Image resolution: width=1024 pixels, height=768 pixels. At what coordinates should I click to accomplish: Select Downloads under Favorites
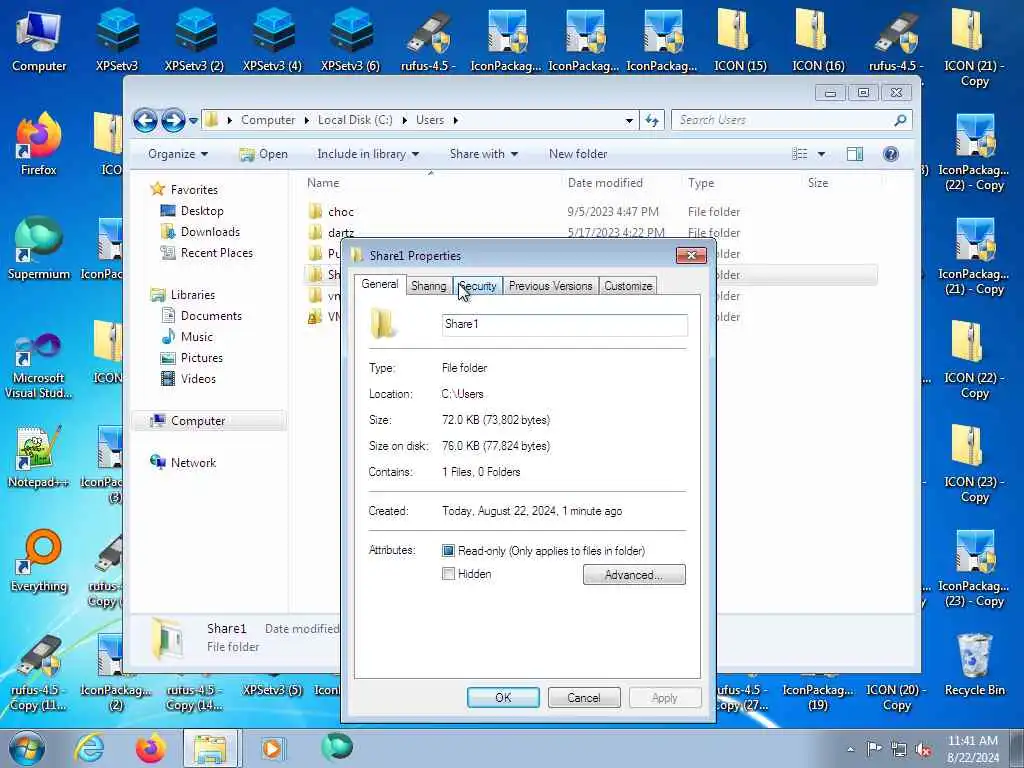[210, 232]
